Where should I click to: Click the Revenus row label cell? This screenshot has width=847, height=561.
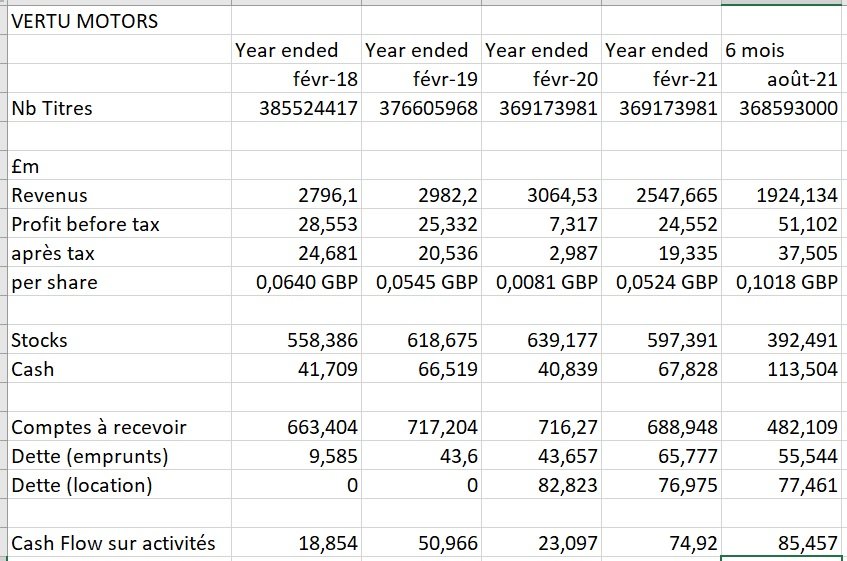point(50,195)
